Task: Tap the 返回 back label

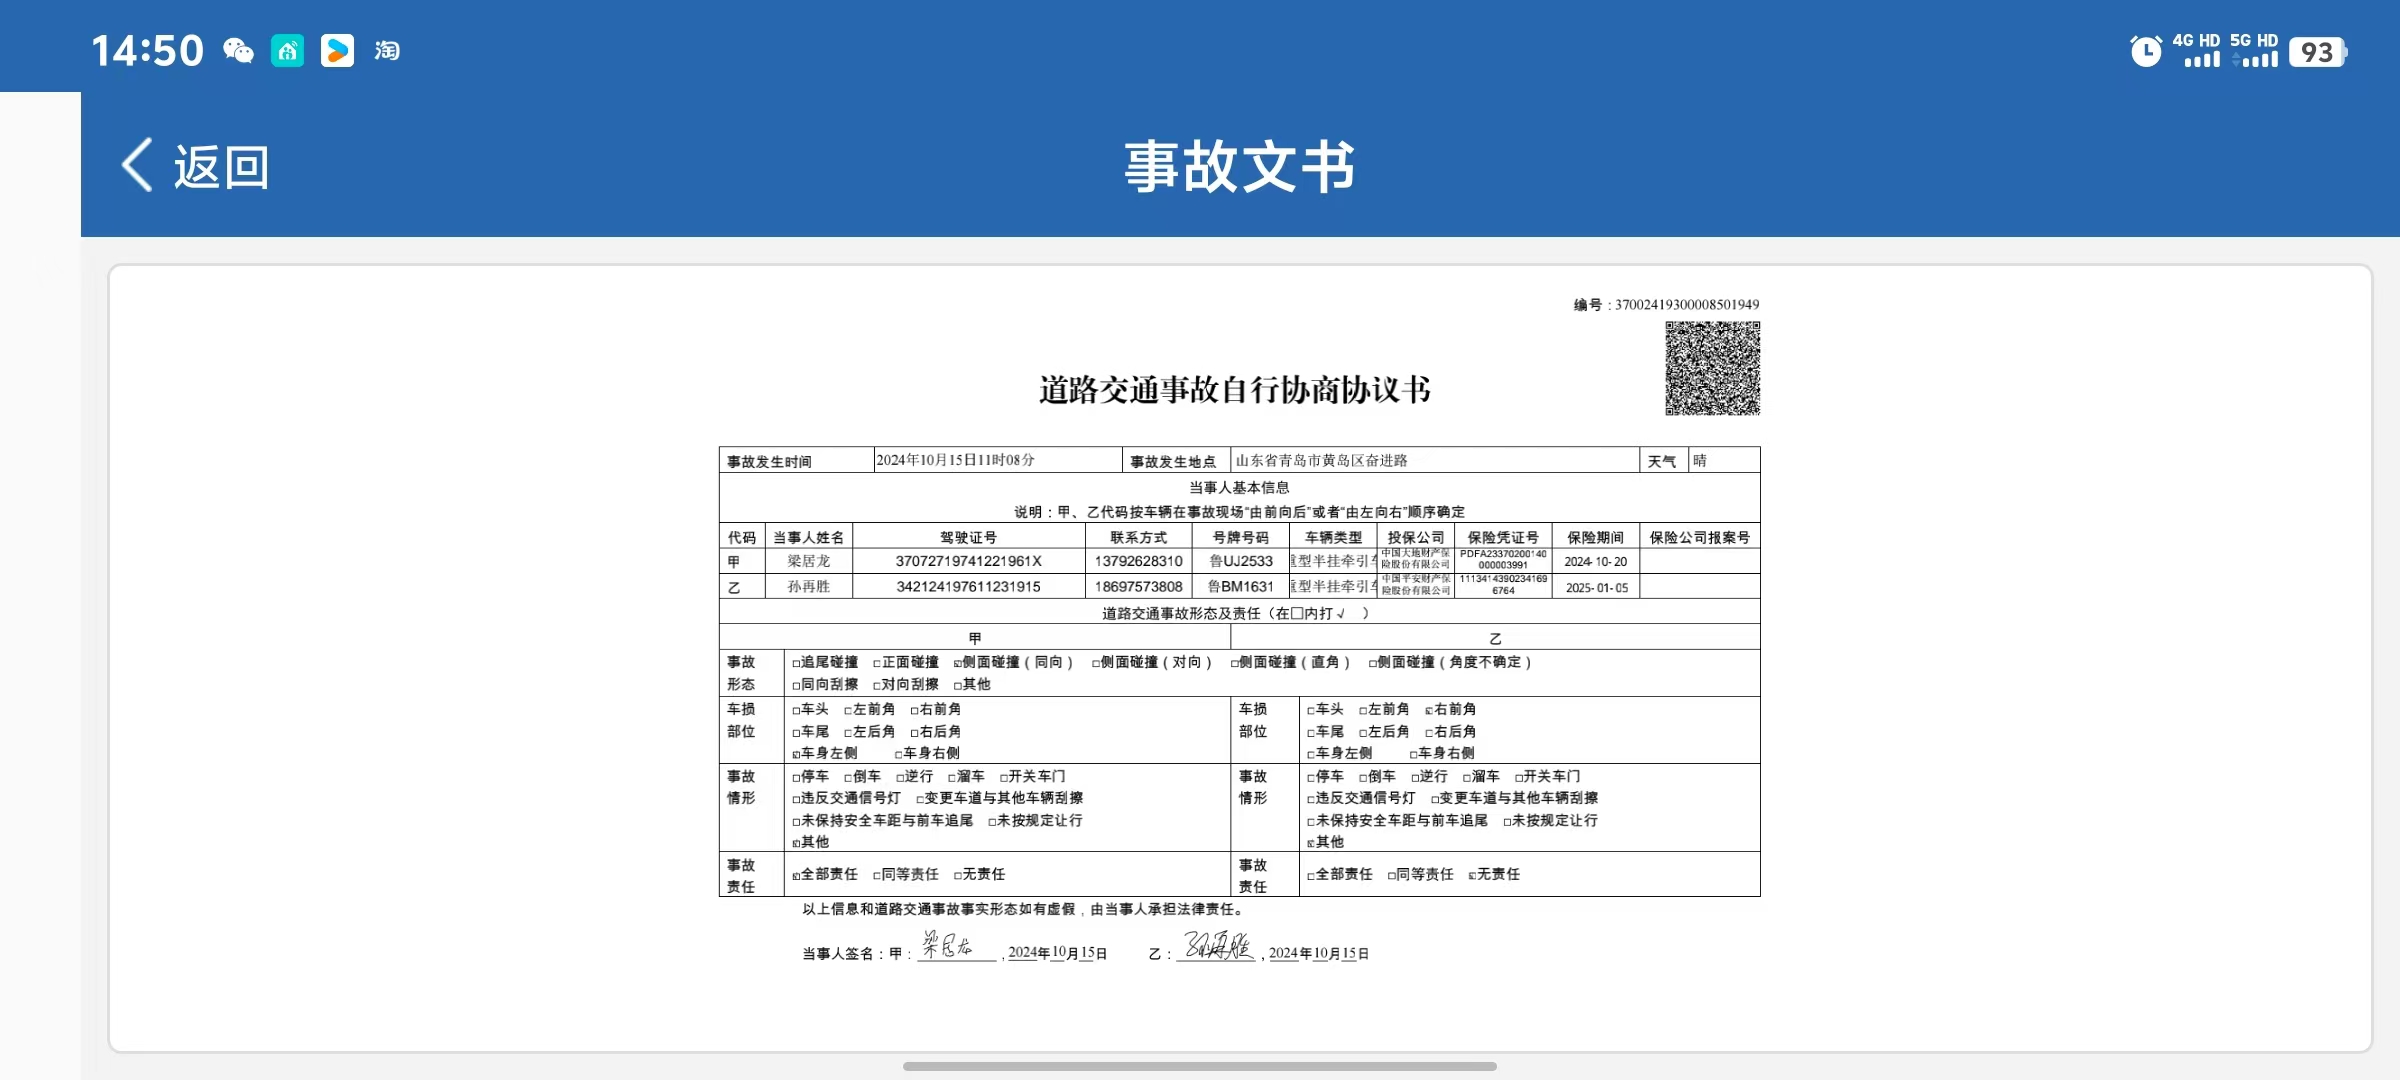Action: (x=222, y=167)
